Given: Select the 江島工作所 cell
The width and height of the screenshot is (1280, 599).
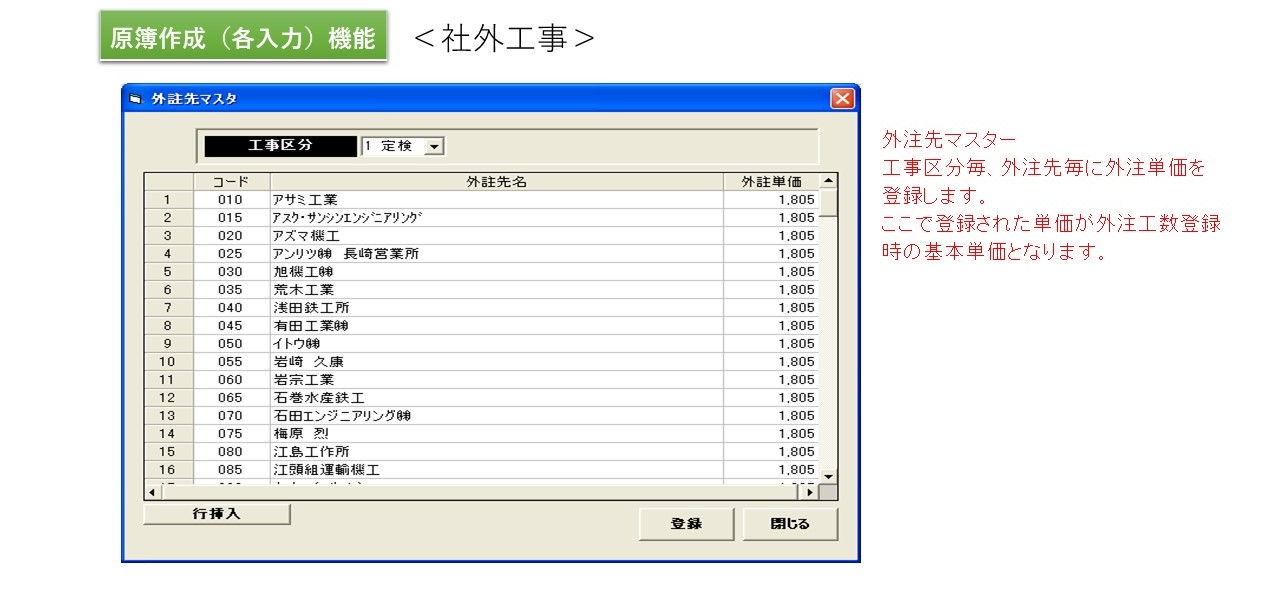Looking at the screenshot, I should [497, 452].
